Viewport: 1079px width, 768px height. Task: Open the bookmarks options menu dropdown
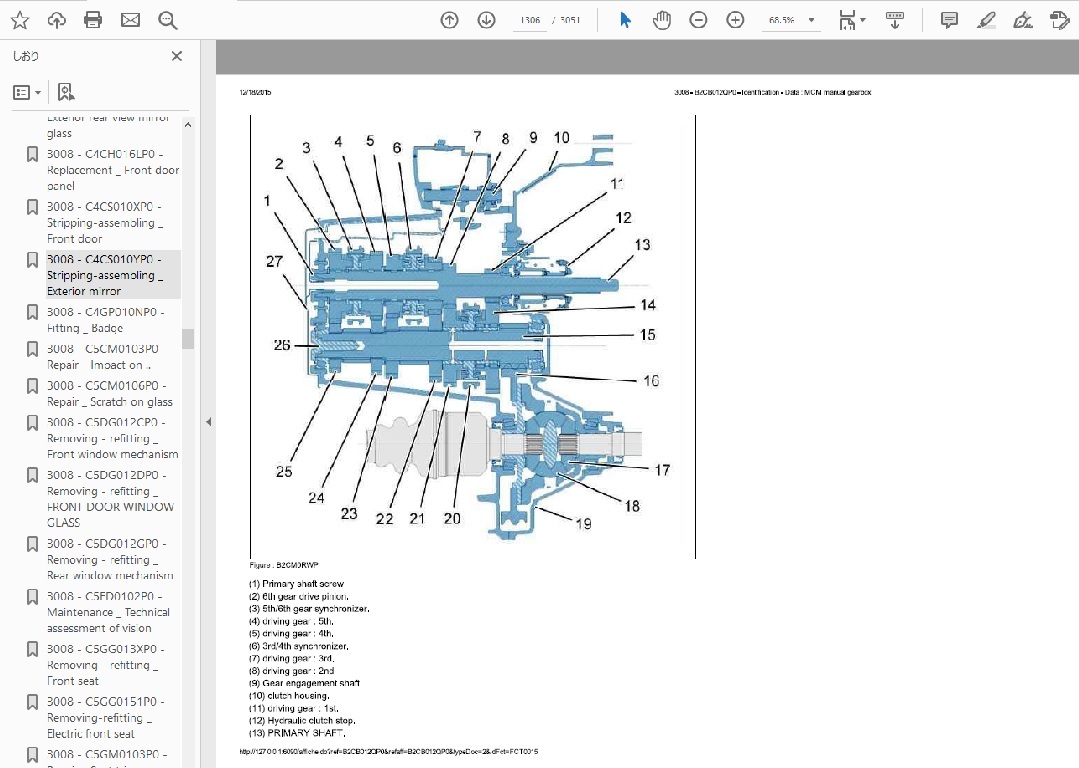pos(27,92)
